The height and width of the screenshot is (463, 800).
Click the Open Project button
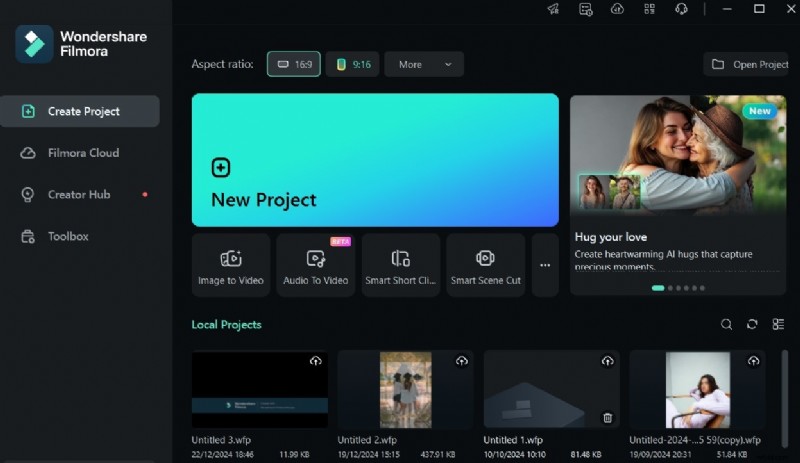[752, 64]
